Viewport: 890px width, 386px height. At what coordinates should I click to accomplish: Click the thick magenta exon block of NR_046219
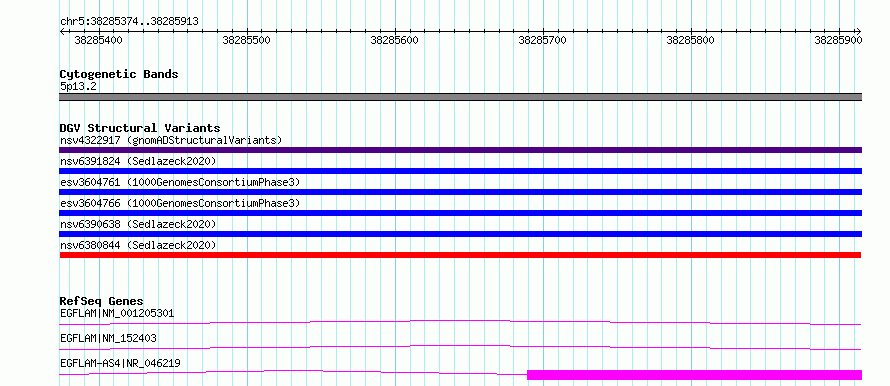[x=694, y=375]
